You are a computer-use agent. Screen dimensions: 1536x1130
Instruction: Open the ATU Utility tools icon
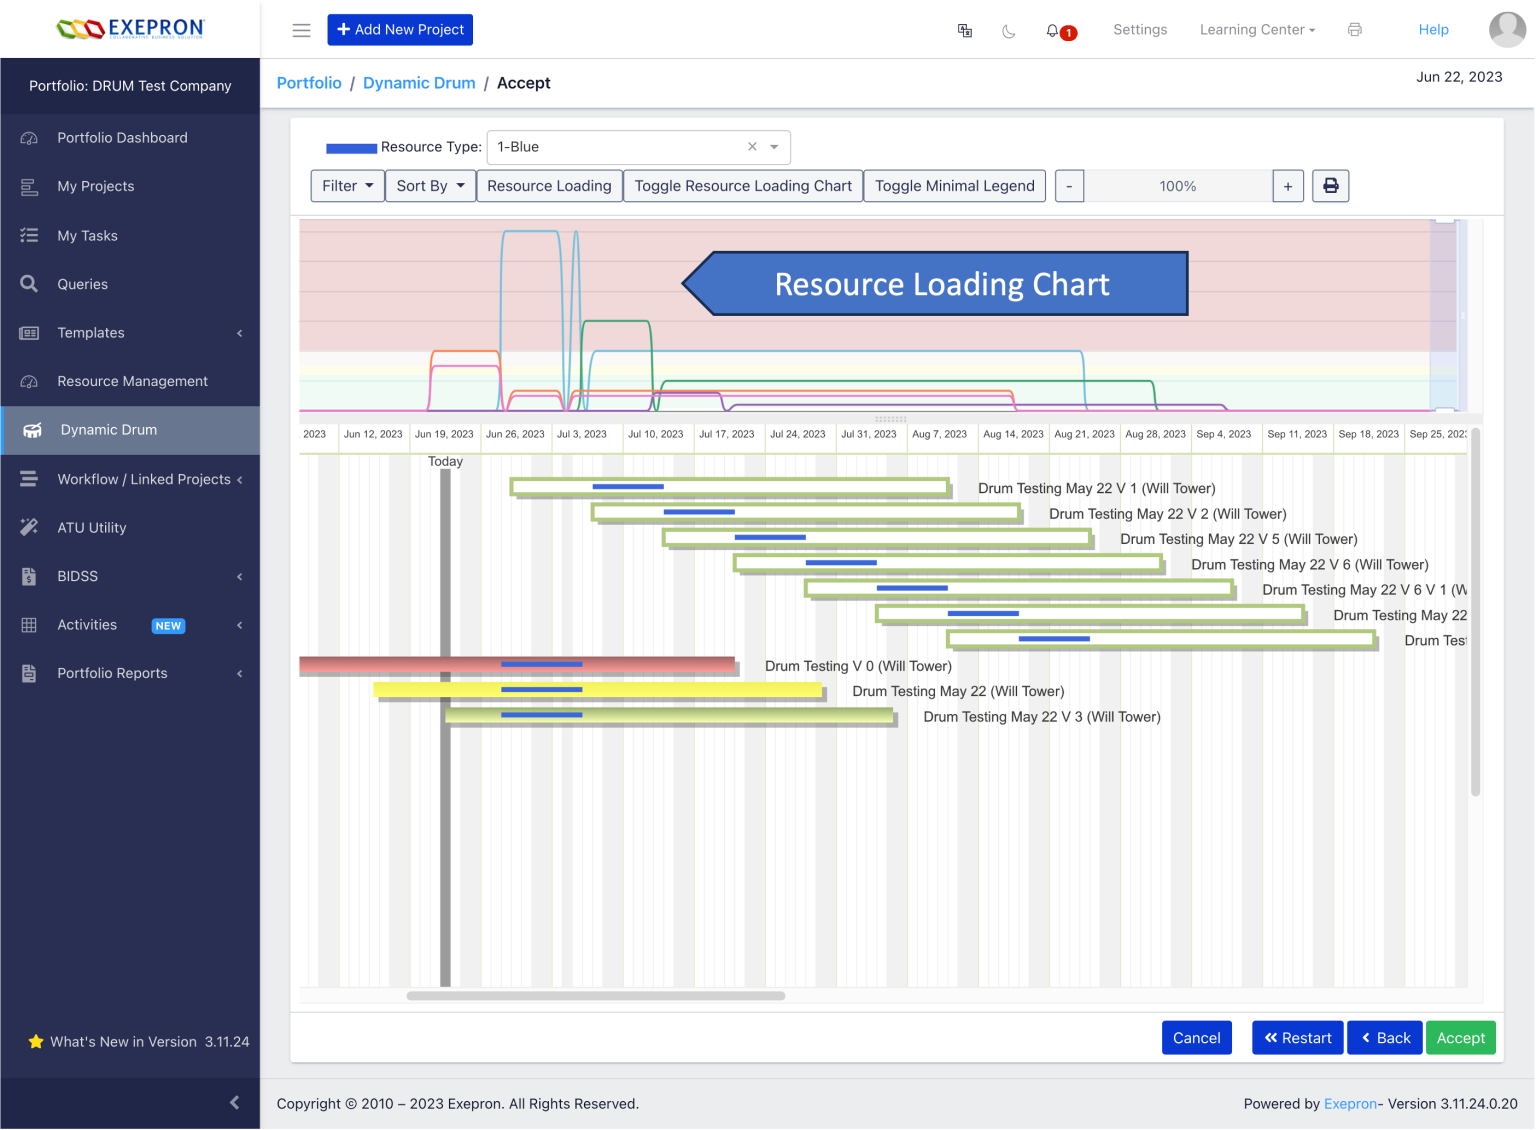point(30,527)
